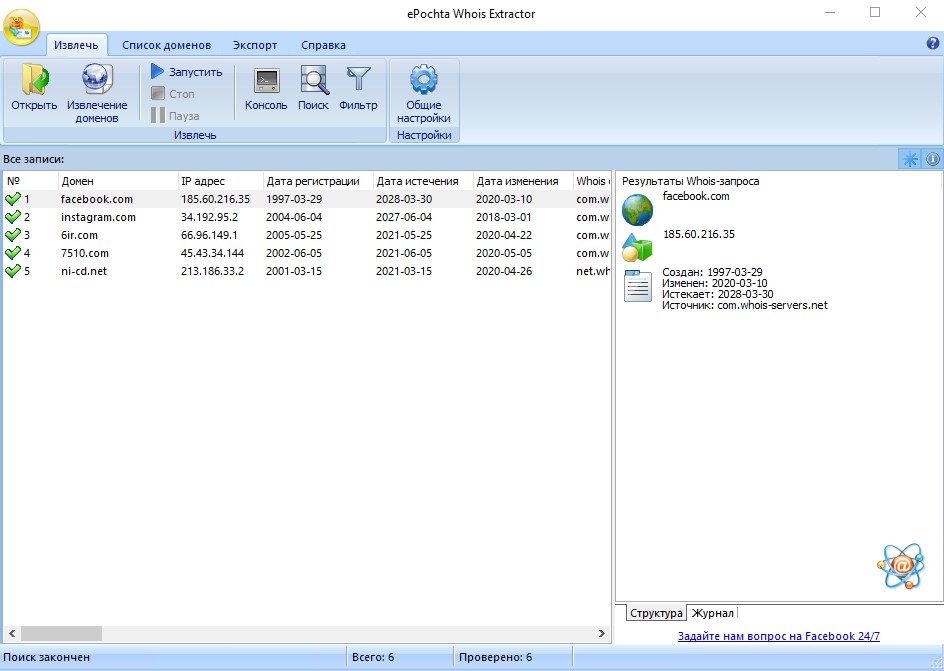
Task: Click modification date 2020-04-22 cell
Action: tap(504, 235)
